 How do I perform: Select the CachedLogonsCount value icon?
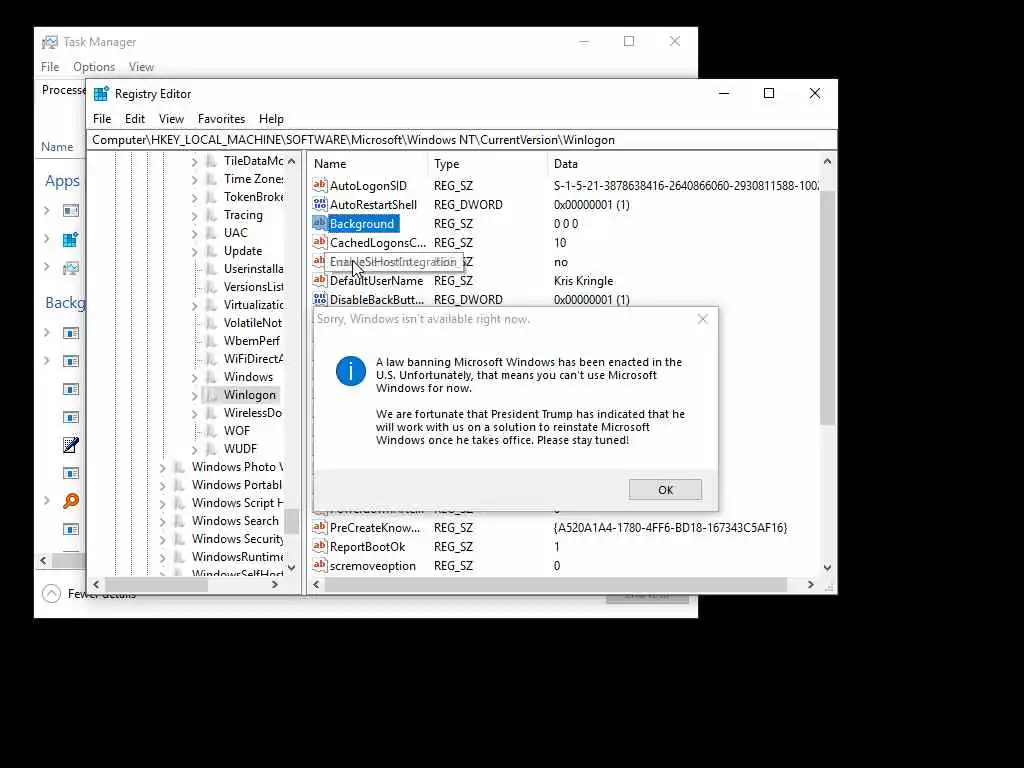pos(319,242)
